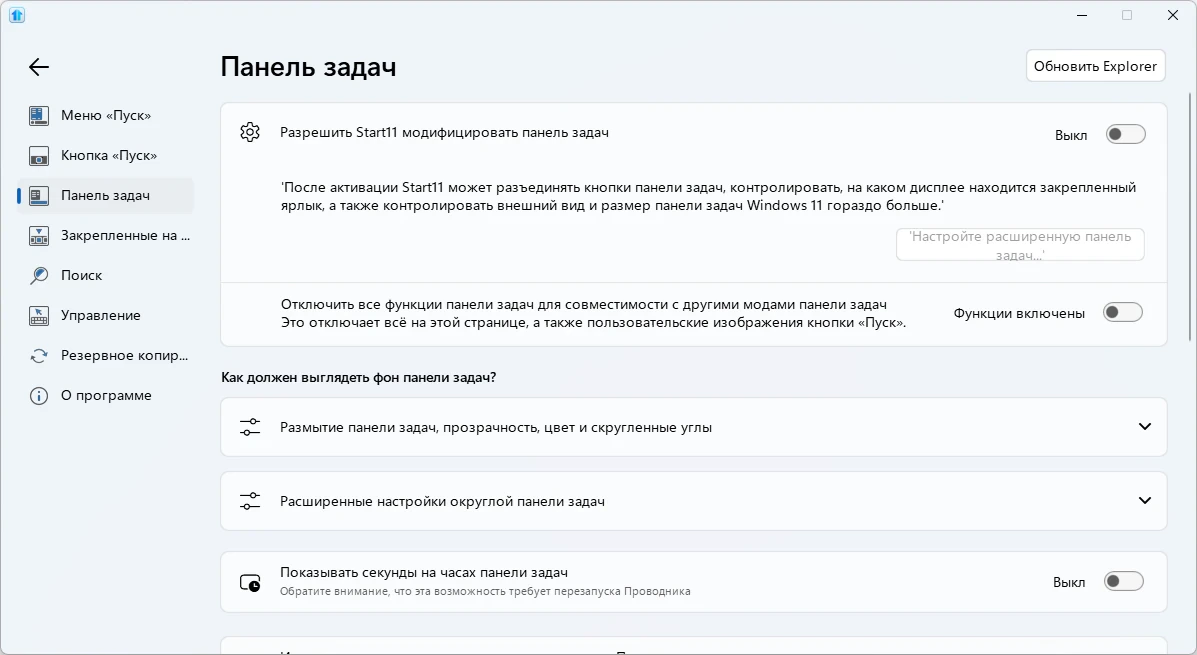1197x655 pixels.
Task: Click the Кнопка «Пуск» sidebar icon
Action: 39,156
